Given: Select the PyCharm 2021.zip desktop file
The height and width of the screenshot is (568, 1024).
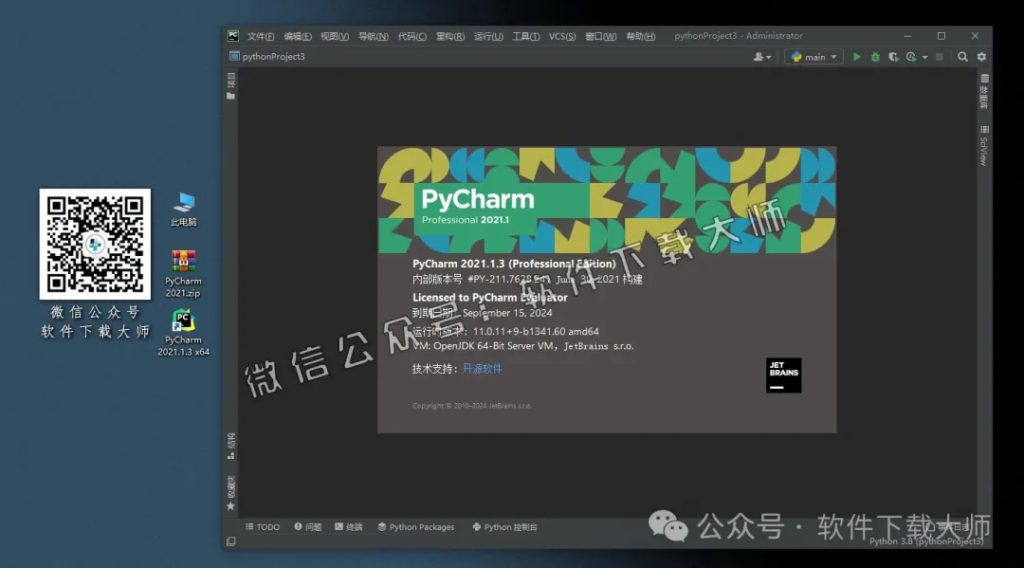Looking at the screenshot, I should click(183, 274).
